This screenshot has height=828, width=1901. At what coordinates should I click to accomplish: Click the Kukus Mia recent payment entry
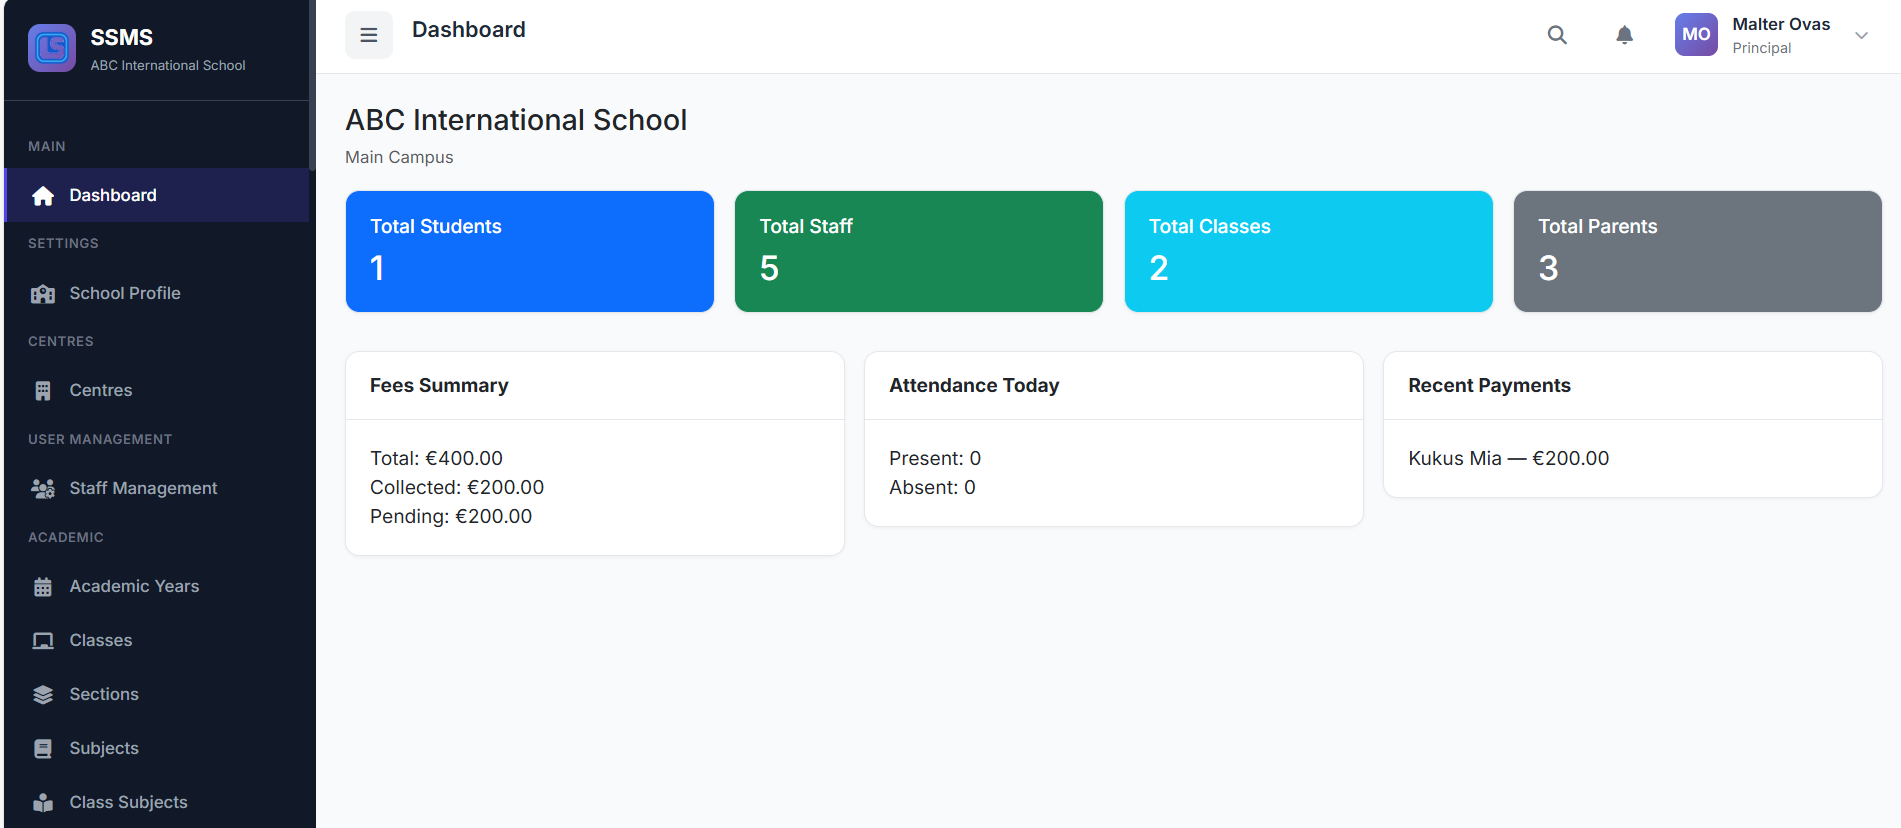coord(1508,458)
